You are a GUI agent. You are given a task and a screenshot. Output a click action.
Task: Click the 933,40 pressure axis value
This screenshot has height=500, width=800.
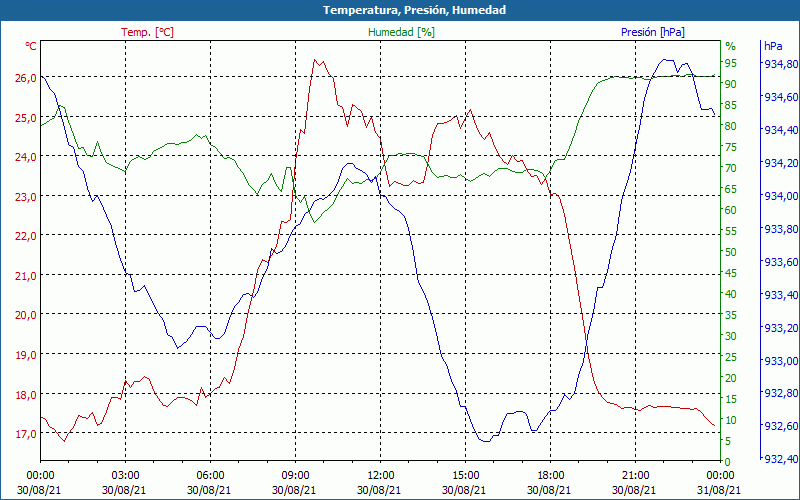tap(780, 295)
